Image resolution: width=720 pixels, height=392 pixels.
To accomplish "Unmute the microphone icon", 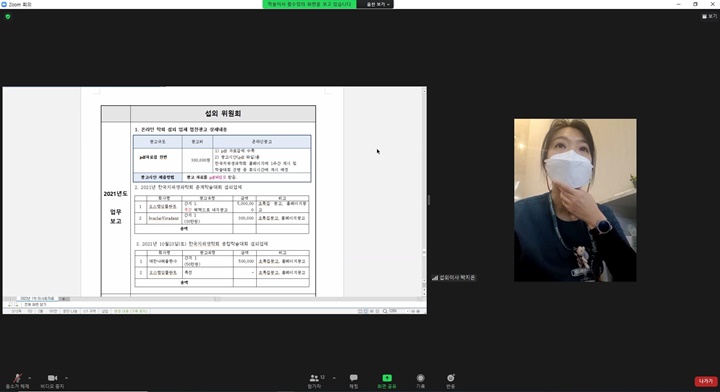I will (17, 378).
